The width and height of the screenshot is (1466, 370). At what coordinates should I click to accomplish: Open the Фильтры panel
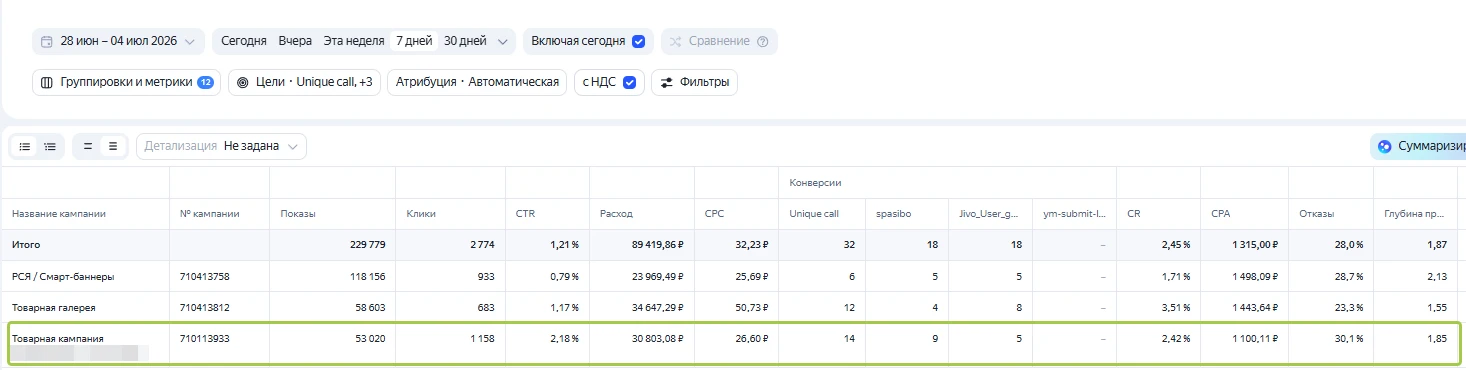(694, 82)
